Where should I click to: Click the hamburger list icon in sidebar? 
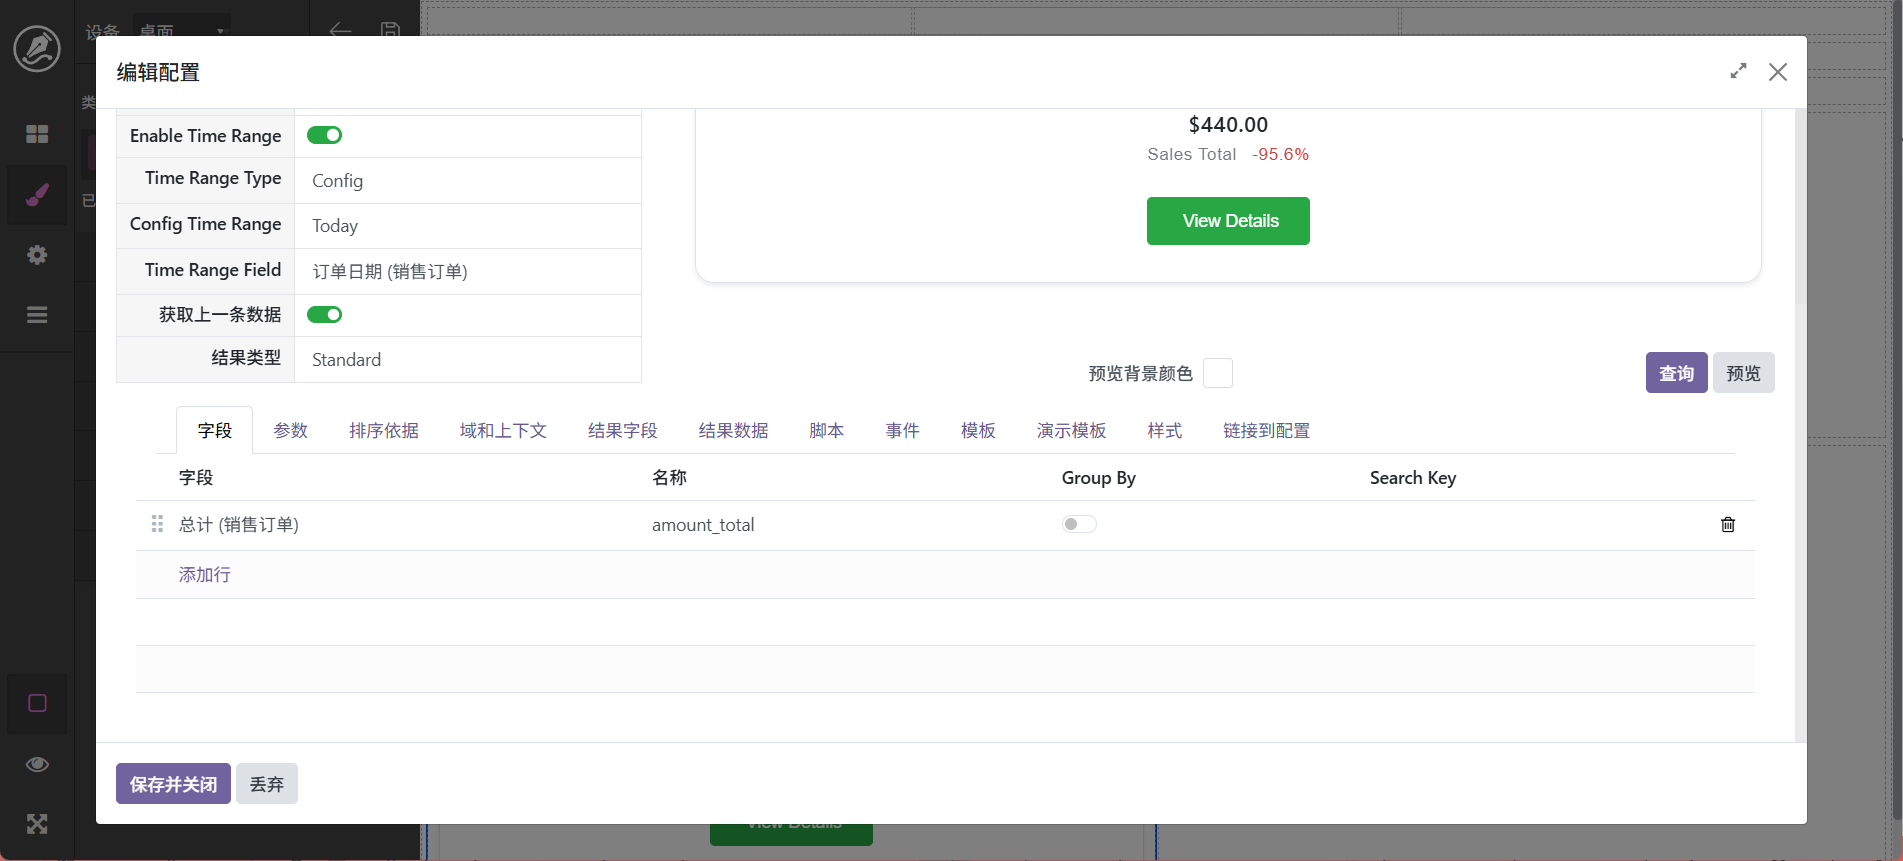coord(37,315)
